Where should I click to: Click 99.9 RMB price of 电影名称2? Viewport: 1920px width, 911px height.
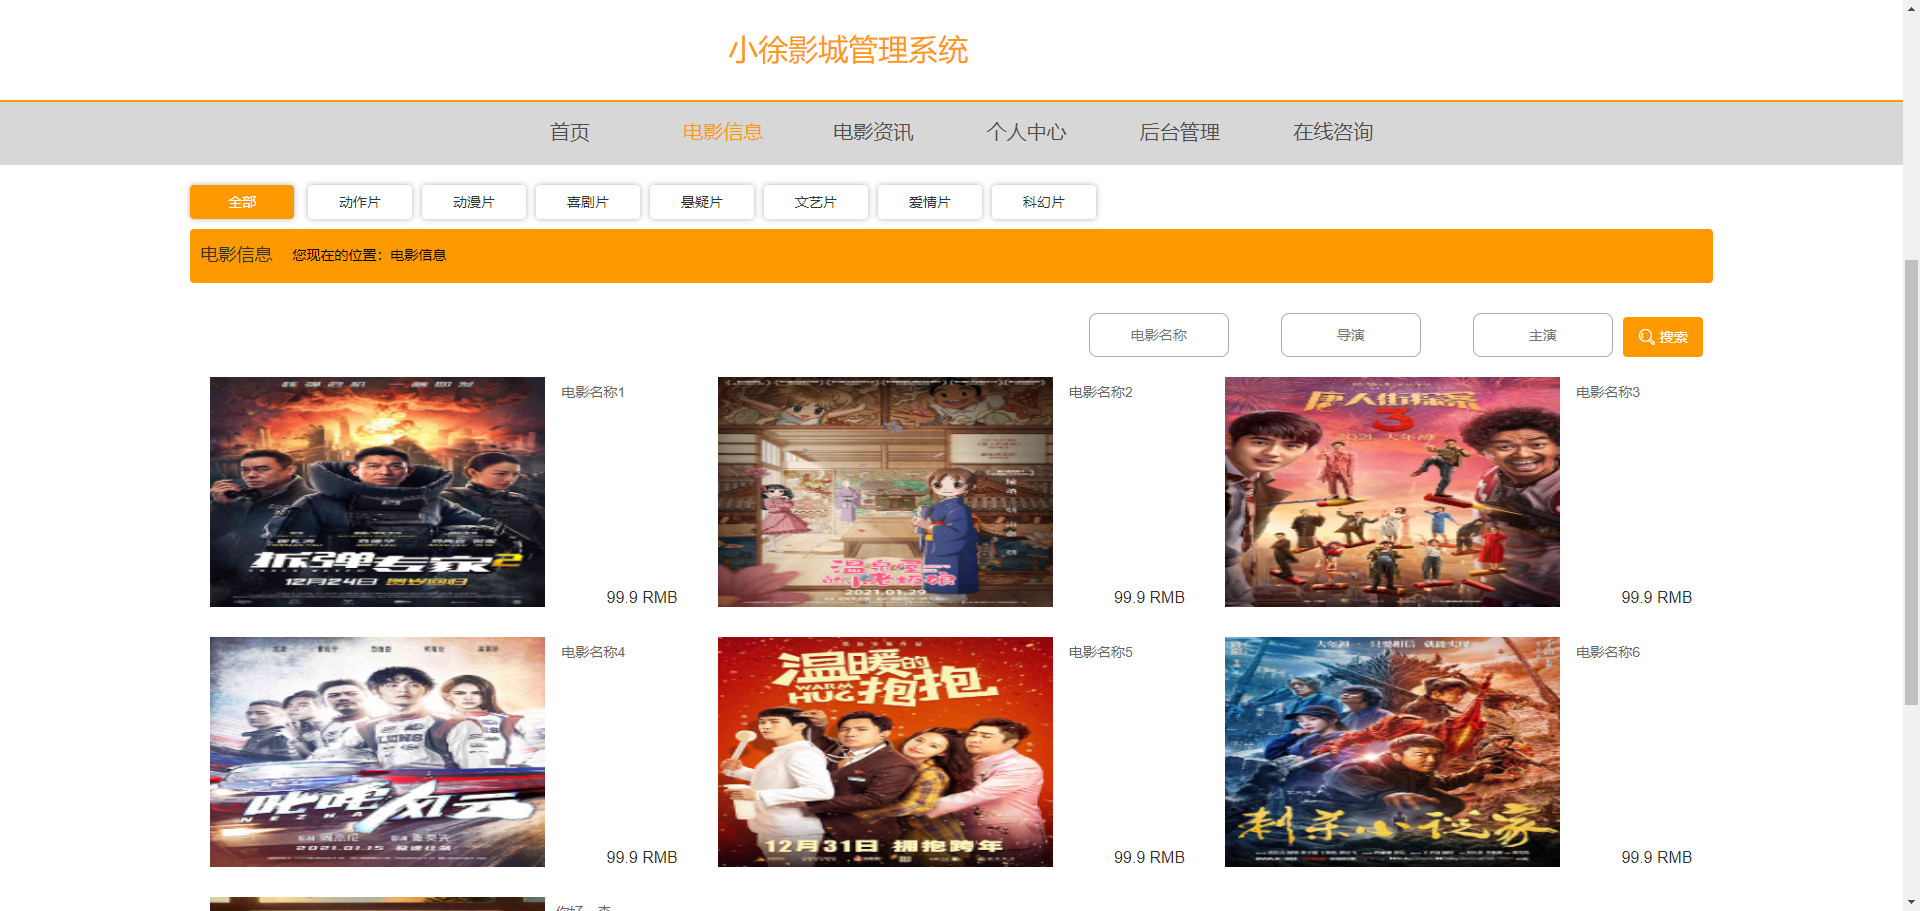[x=1149, y=597]
